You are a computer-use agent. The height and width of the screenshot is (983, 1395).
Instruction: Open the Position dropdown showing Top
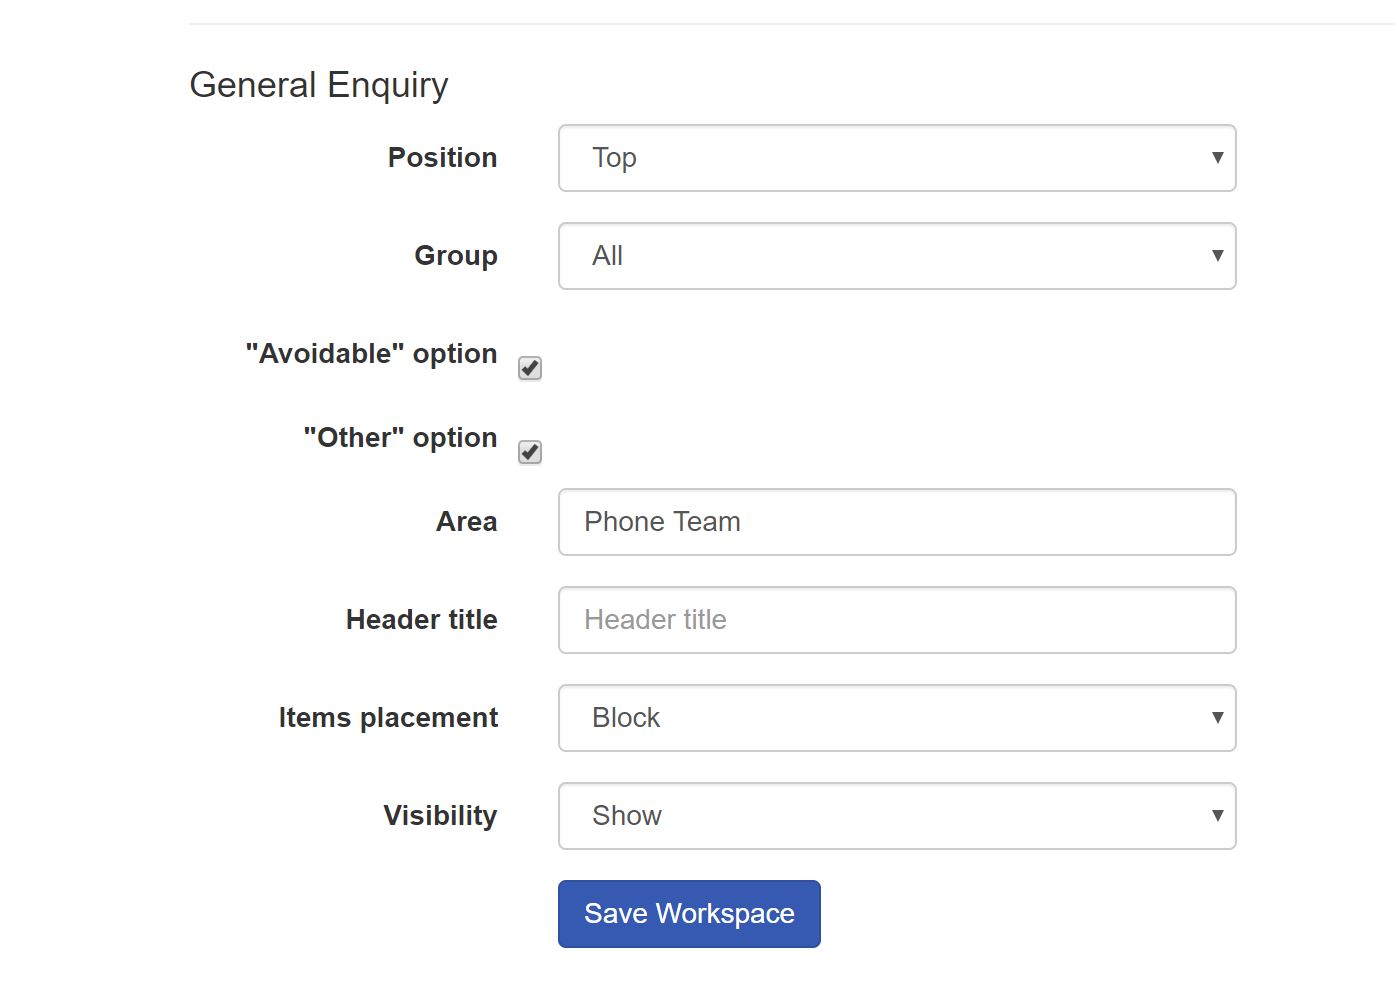895,158
